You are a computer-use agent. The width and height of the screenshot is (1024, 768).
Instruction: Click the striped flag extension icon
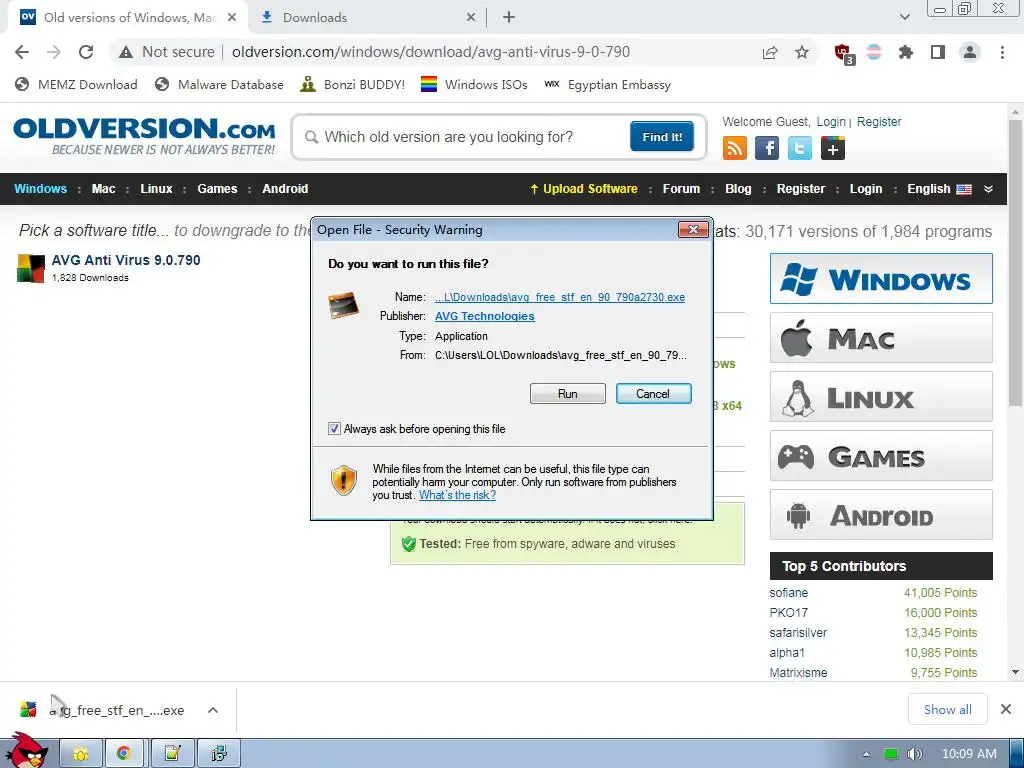click(874, 52)
